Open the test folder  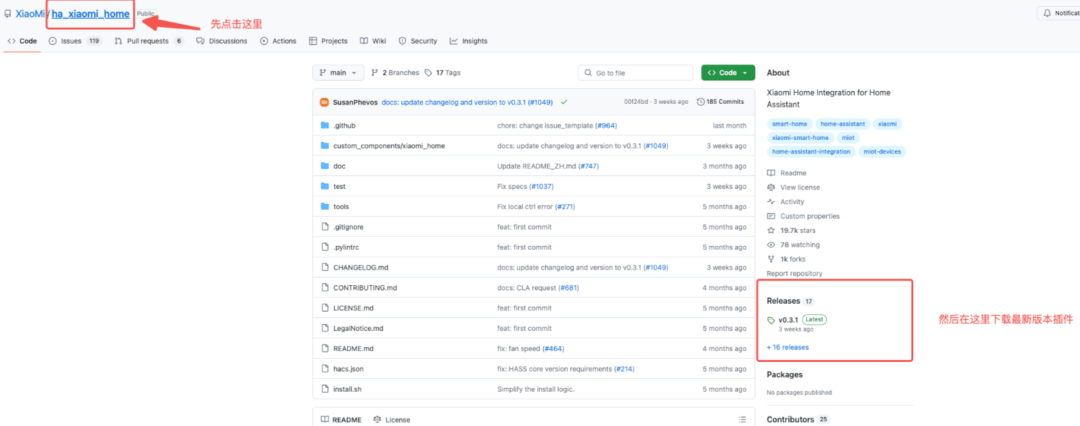(340, 186)
